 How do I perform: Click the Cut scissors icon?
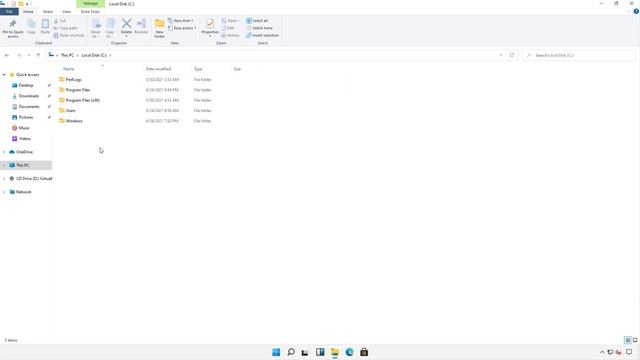(56, 20)
